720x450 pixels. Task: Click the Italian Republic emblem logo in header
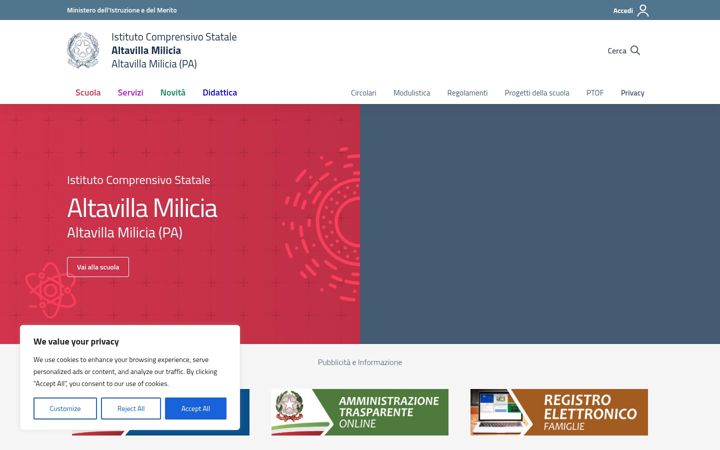tap(83, 50)
